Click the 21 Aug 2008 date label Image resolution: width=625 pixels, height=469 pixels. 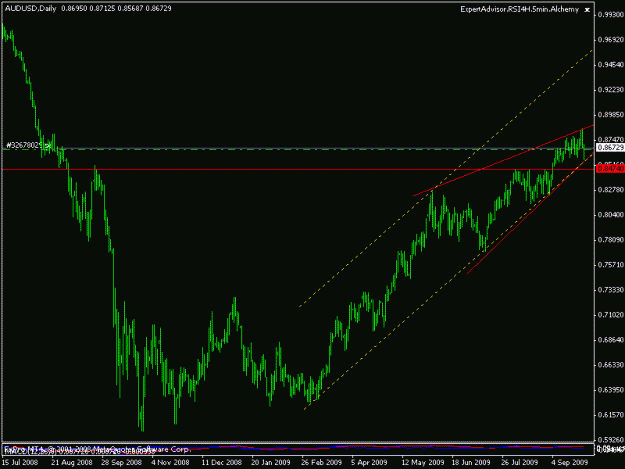pyautogui.click(x=72, y=463)
